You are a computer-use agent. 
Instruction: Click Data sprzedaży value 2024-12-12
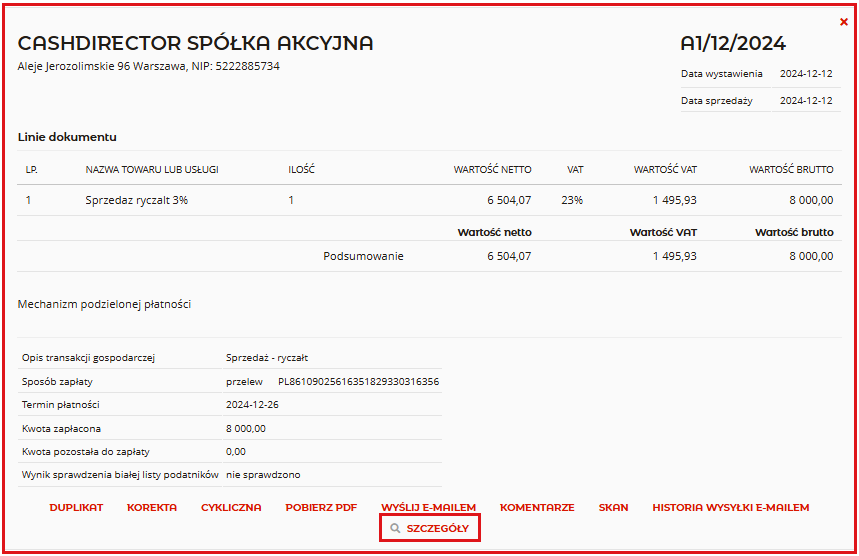click(806, 101)
